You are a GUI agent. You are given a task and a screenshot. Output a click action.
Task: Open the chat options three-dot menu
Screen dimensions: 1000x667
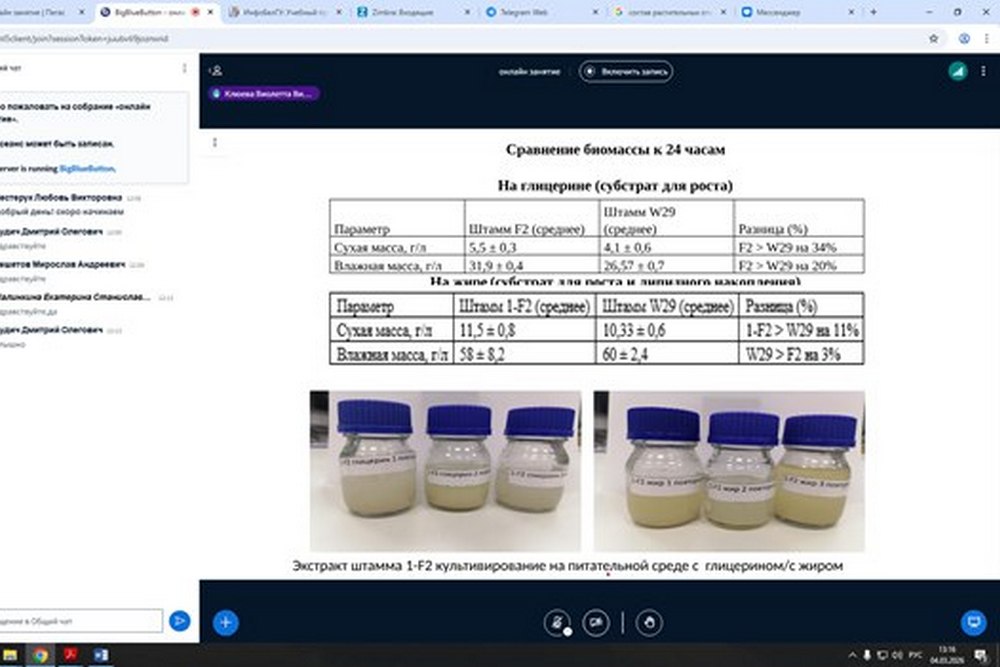click(x=184, y=68)
